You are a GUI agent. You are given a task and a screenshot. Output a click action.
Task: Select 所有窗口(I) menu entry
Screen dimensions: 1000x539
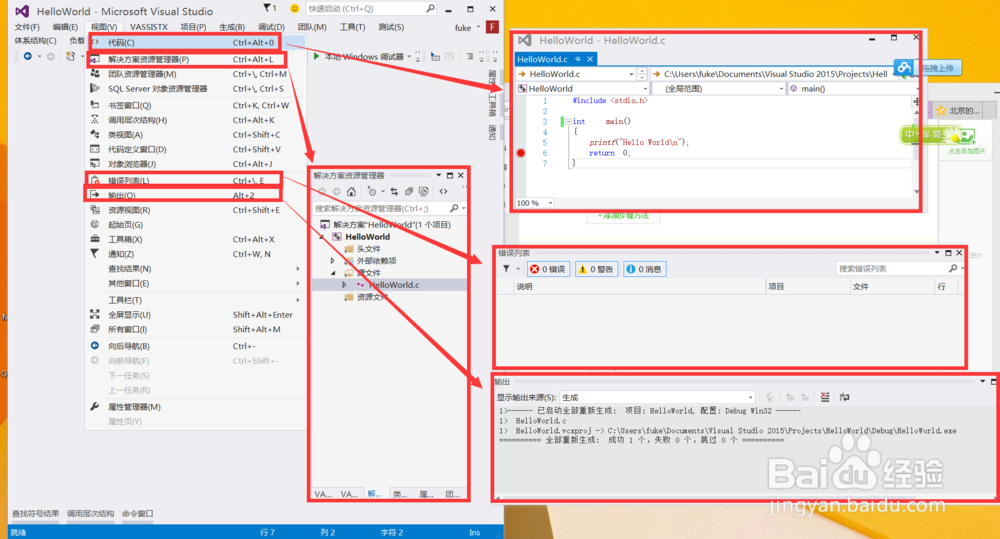pos(195,329)
